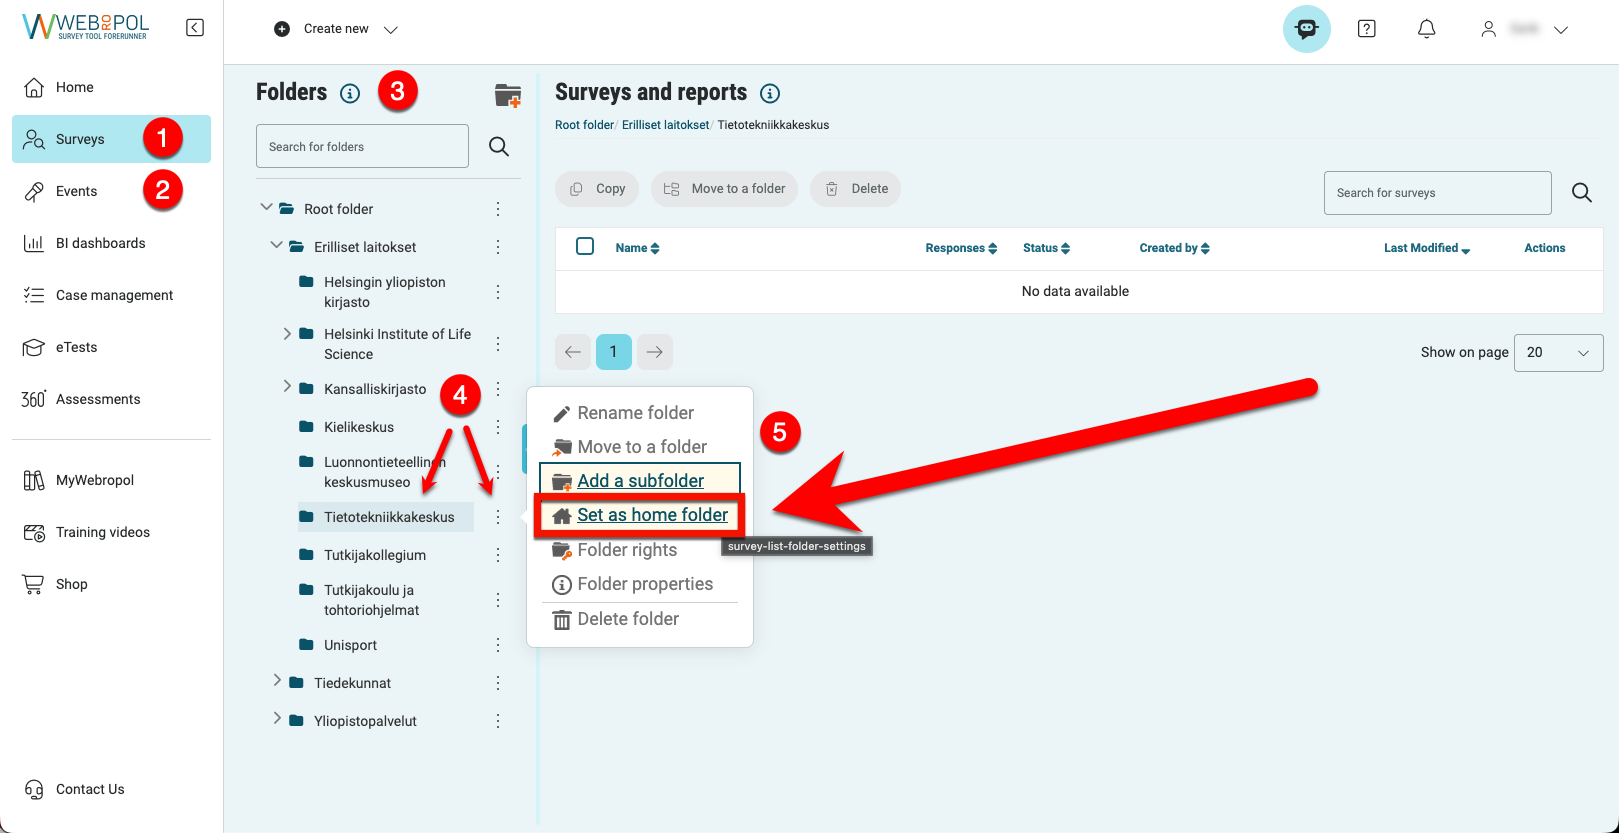This screenshot has width=1619, height=833.
Task: Click the chatbot assistant icon
Action: 1306,29
